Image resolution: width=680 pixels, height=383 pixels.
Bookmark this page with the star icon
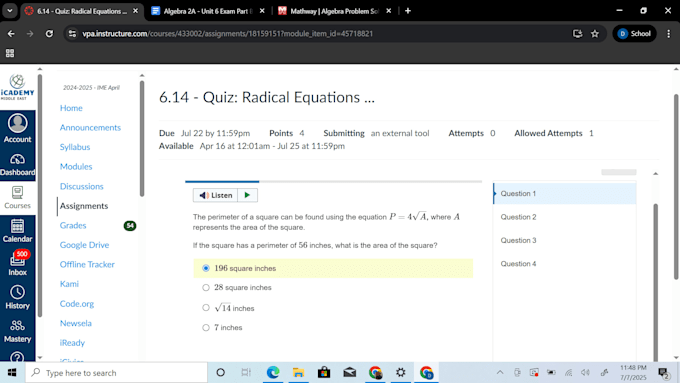tap(595, 33)
